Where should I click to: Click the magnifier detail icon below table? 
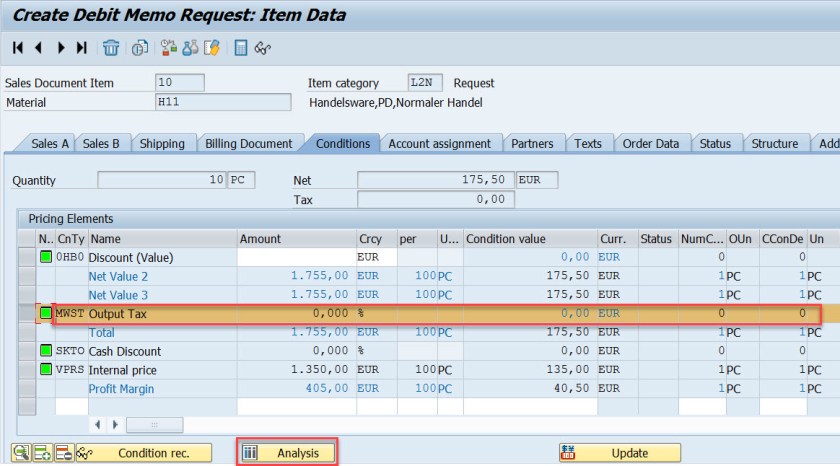click(21, 453)
